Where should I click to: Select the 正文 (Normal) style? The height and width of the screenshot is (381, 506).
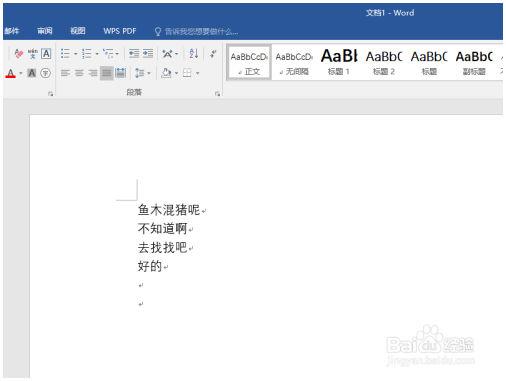coord(249,62)
